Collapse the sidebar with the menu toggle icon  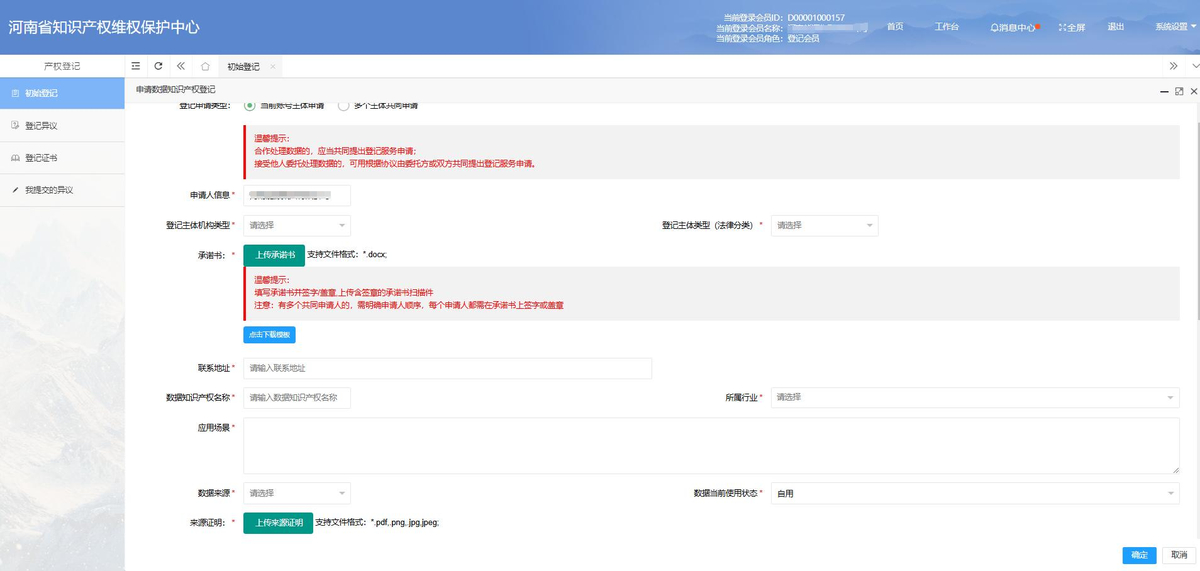pos(136,66)
